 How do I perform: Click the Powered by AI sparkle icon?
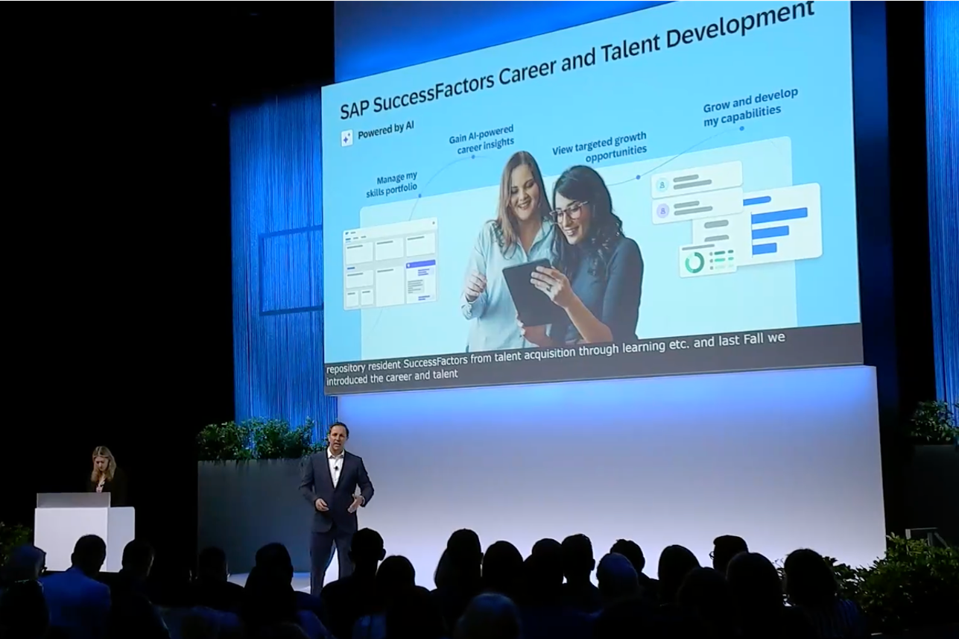click(x=347, y=138)
